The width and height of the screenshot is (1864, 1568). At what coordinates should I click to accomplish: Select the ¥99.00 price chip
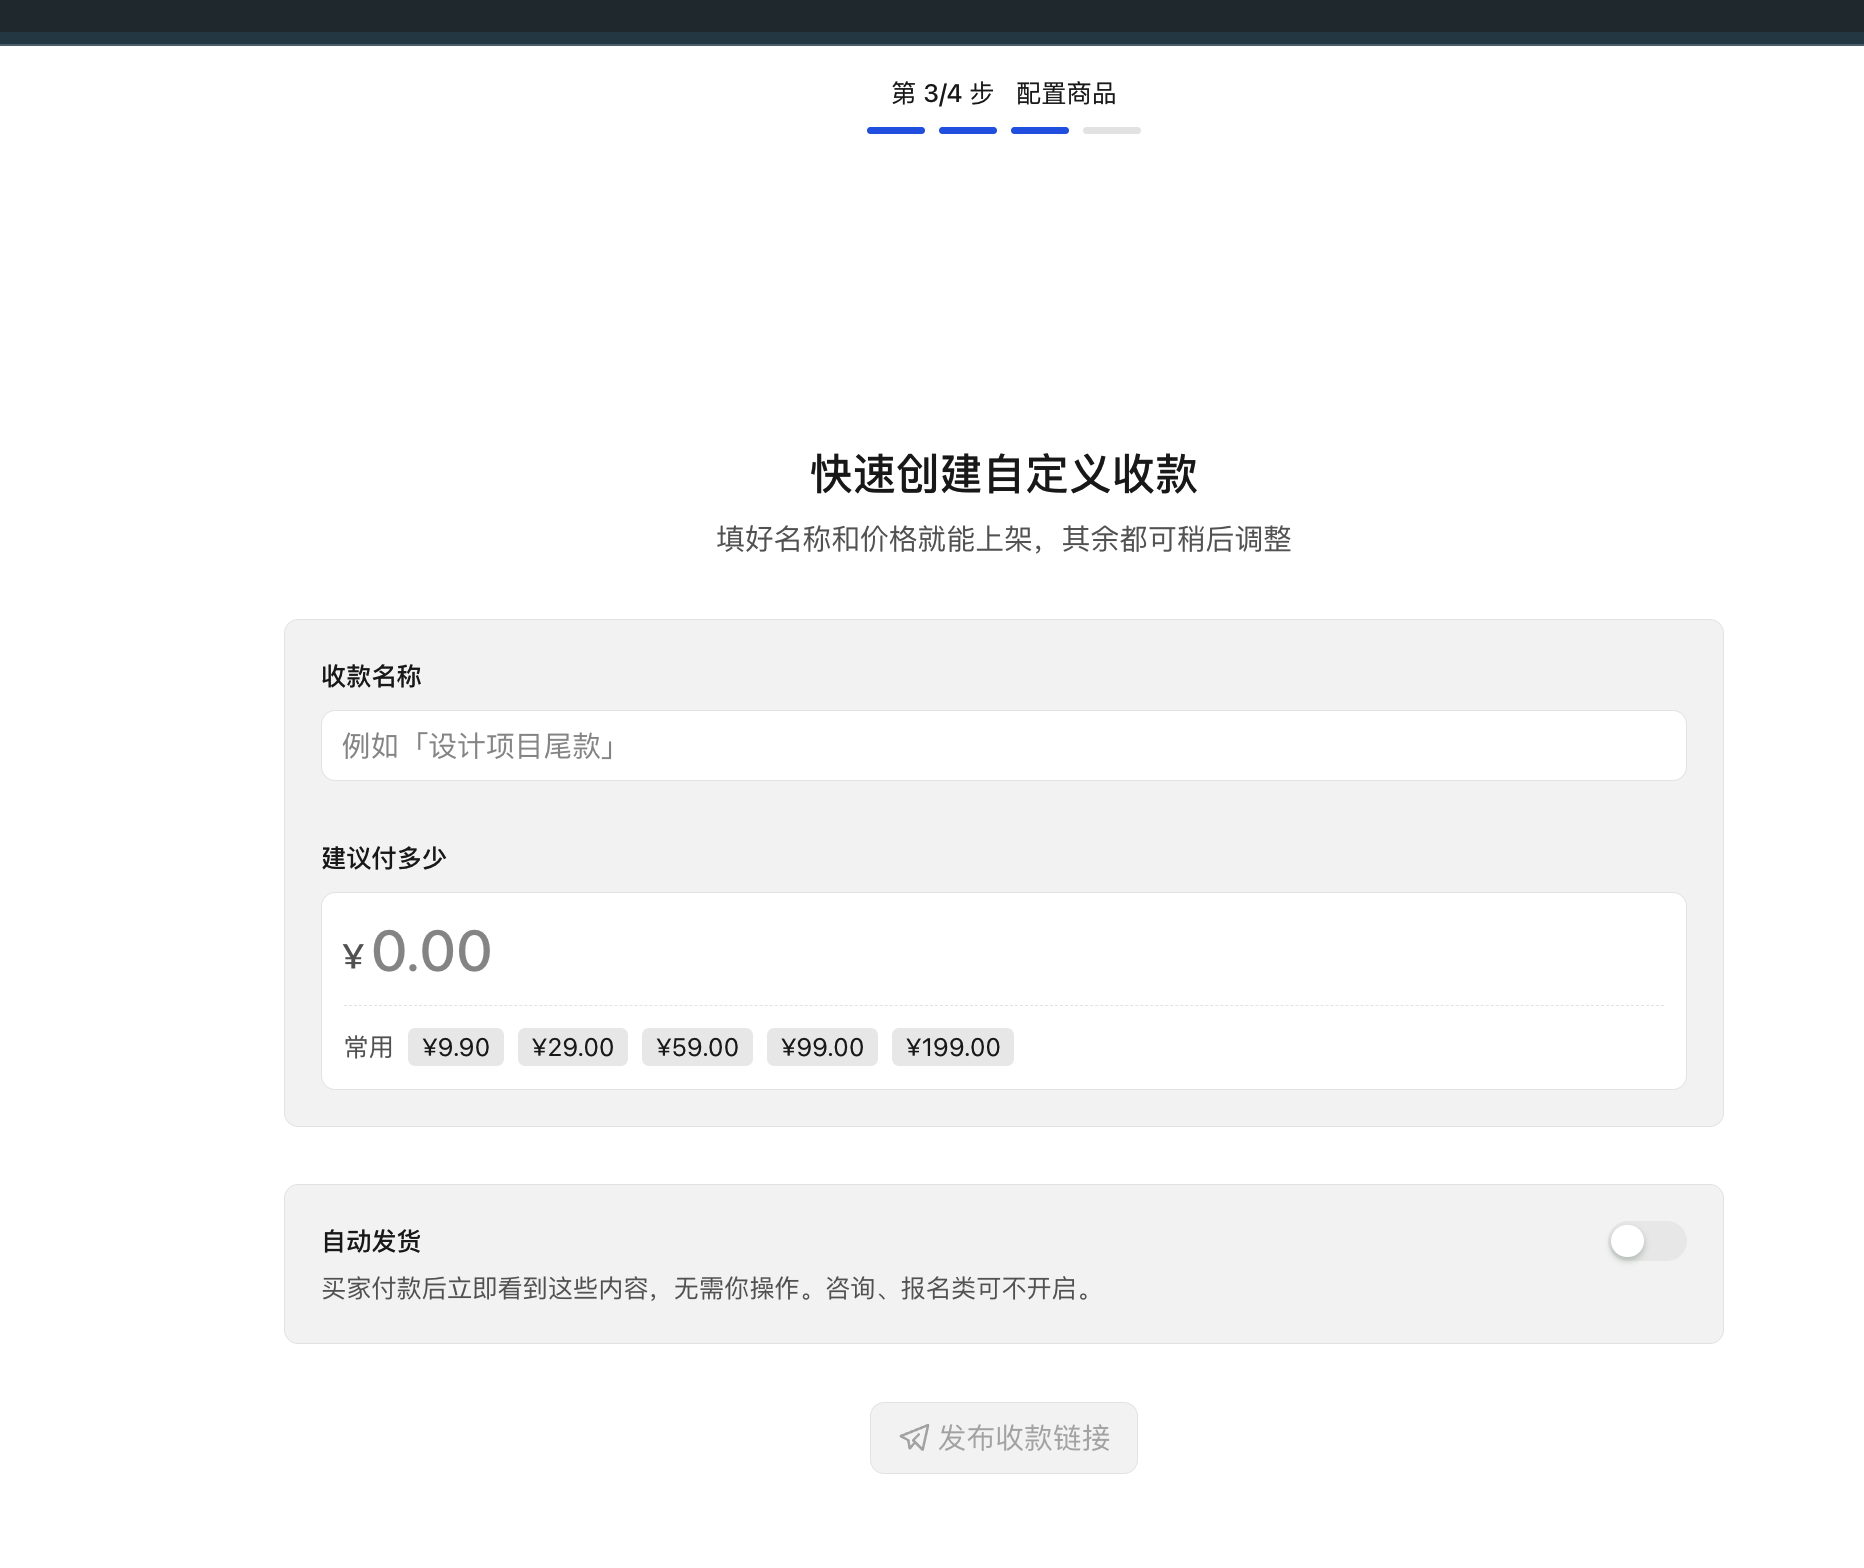822,1047
